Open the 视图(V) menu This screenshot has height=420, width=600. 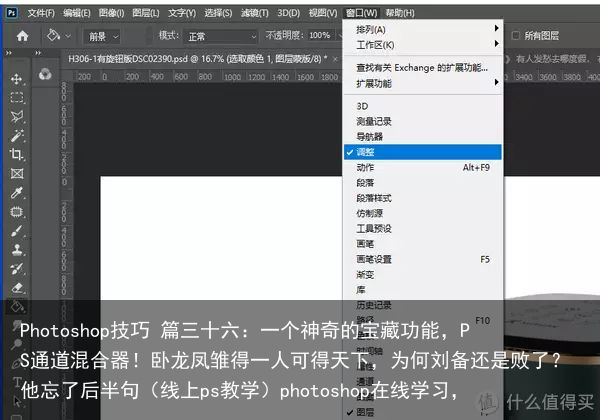pyautogui.click(x=323, y=13)
